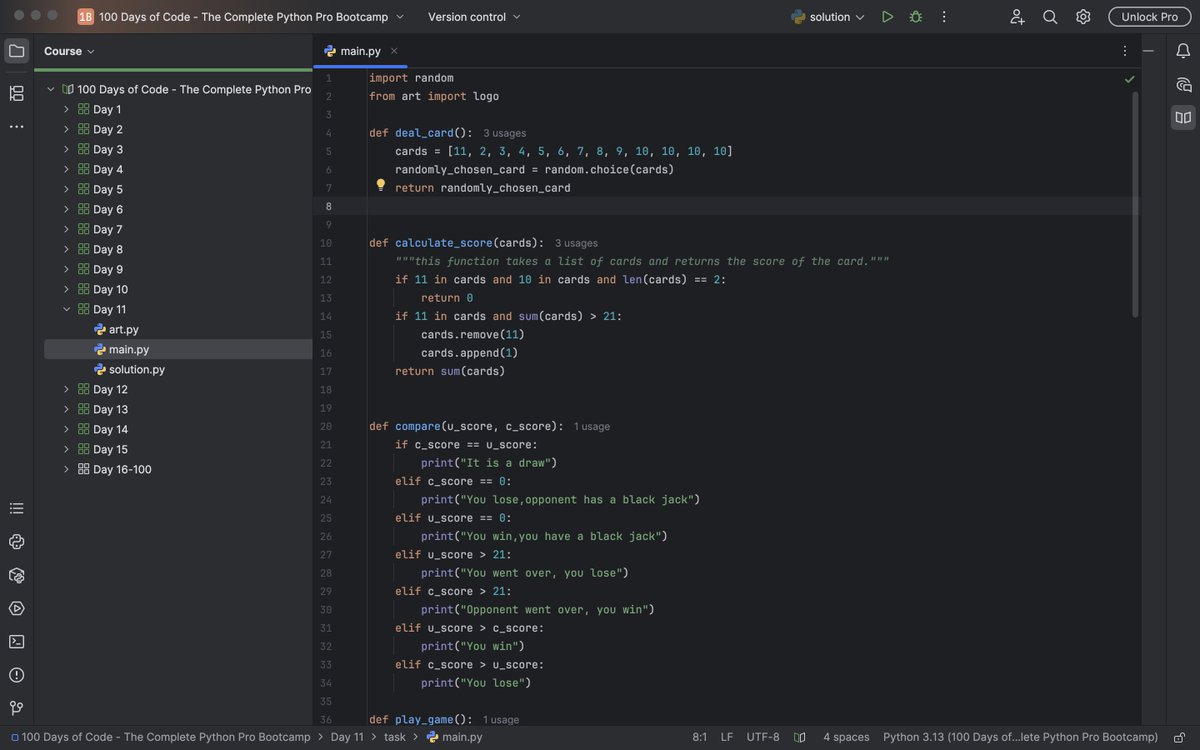Click the Unlock Pro button
This screenshot has height=750, width=1200.
(x=1149, y=17)
